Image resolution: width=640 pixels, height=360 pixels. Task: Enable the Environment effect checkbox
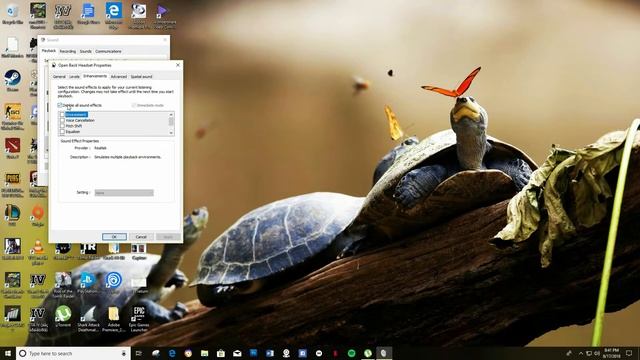62,115
